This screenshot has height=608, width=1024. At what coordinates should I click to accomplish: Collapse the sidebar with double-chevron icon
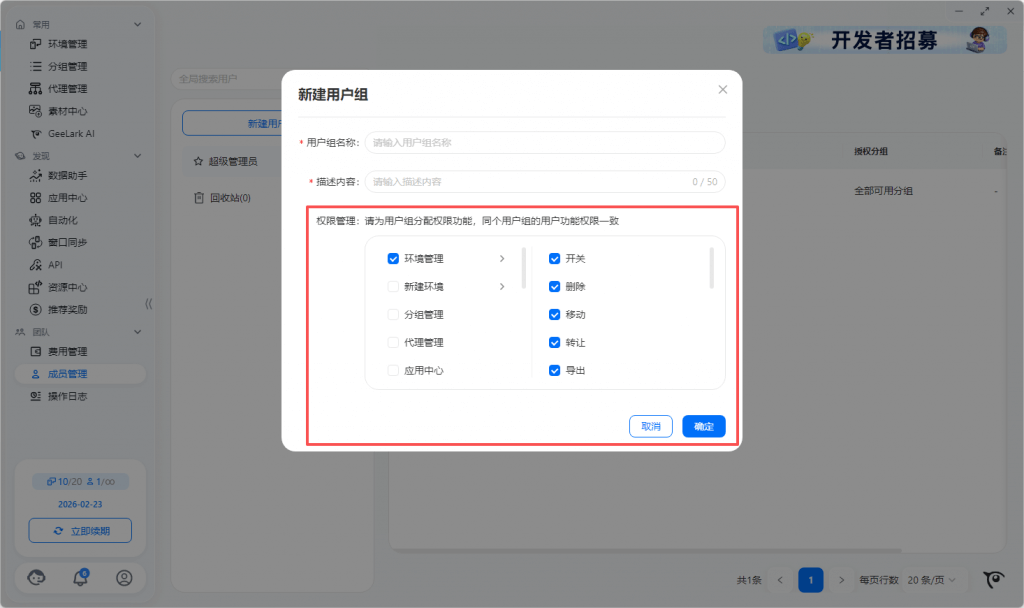pos(149,304)
